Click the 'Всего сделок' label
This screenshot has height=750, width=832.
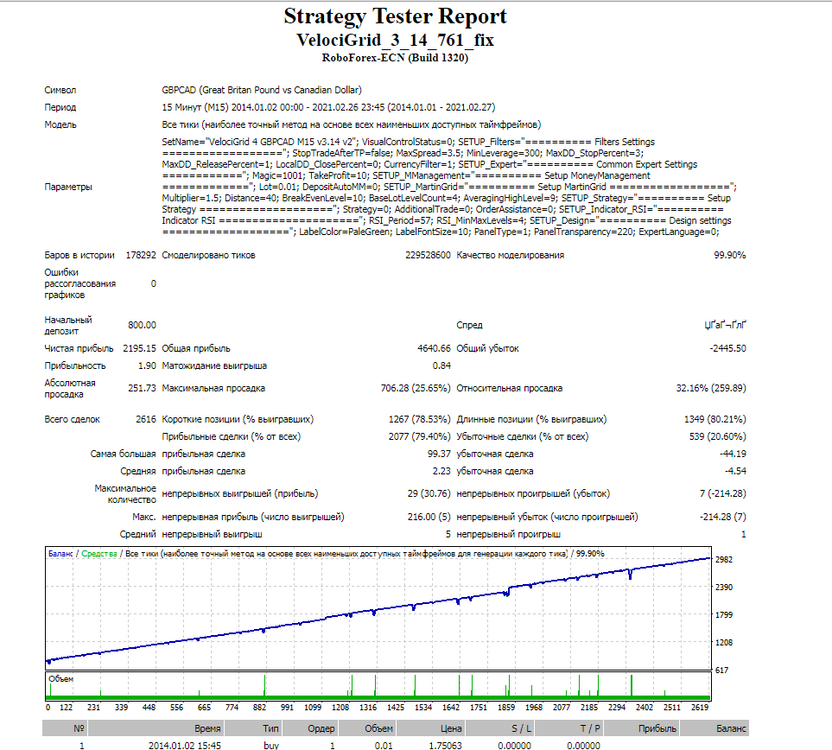coord(72,419)
